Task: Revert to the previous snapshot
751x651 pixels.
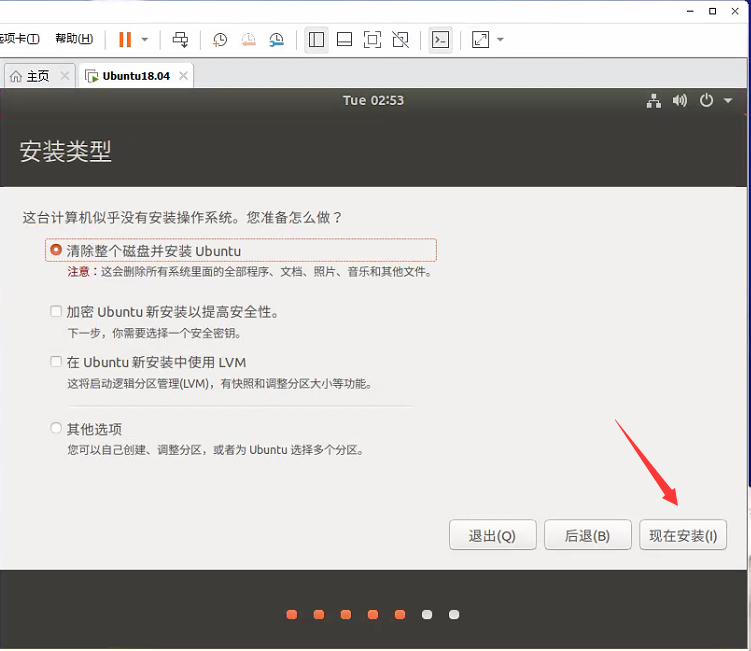Action: (248, 39)
